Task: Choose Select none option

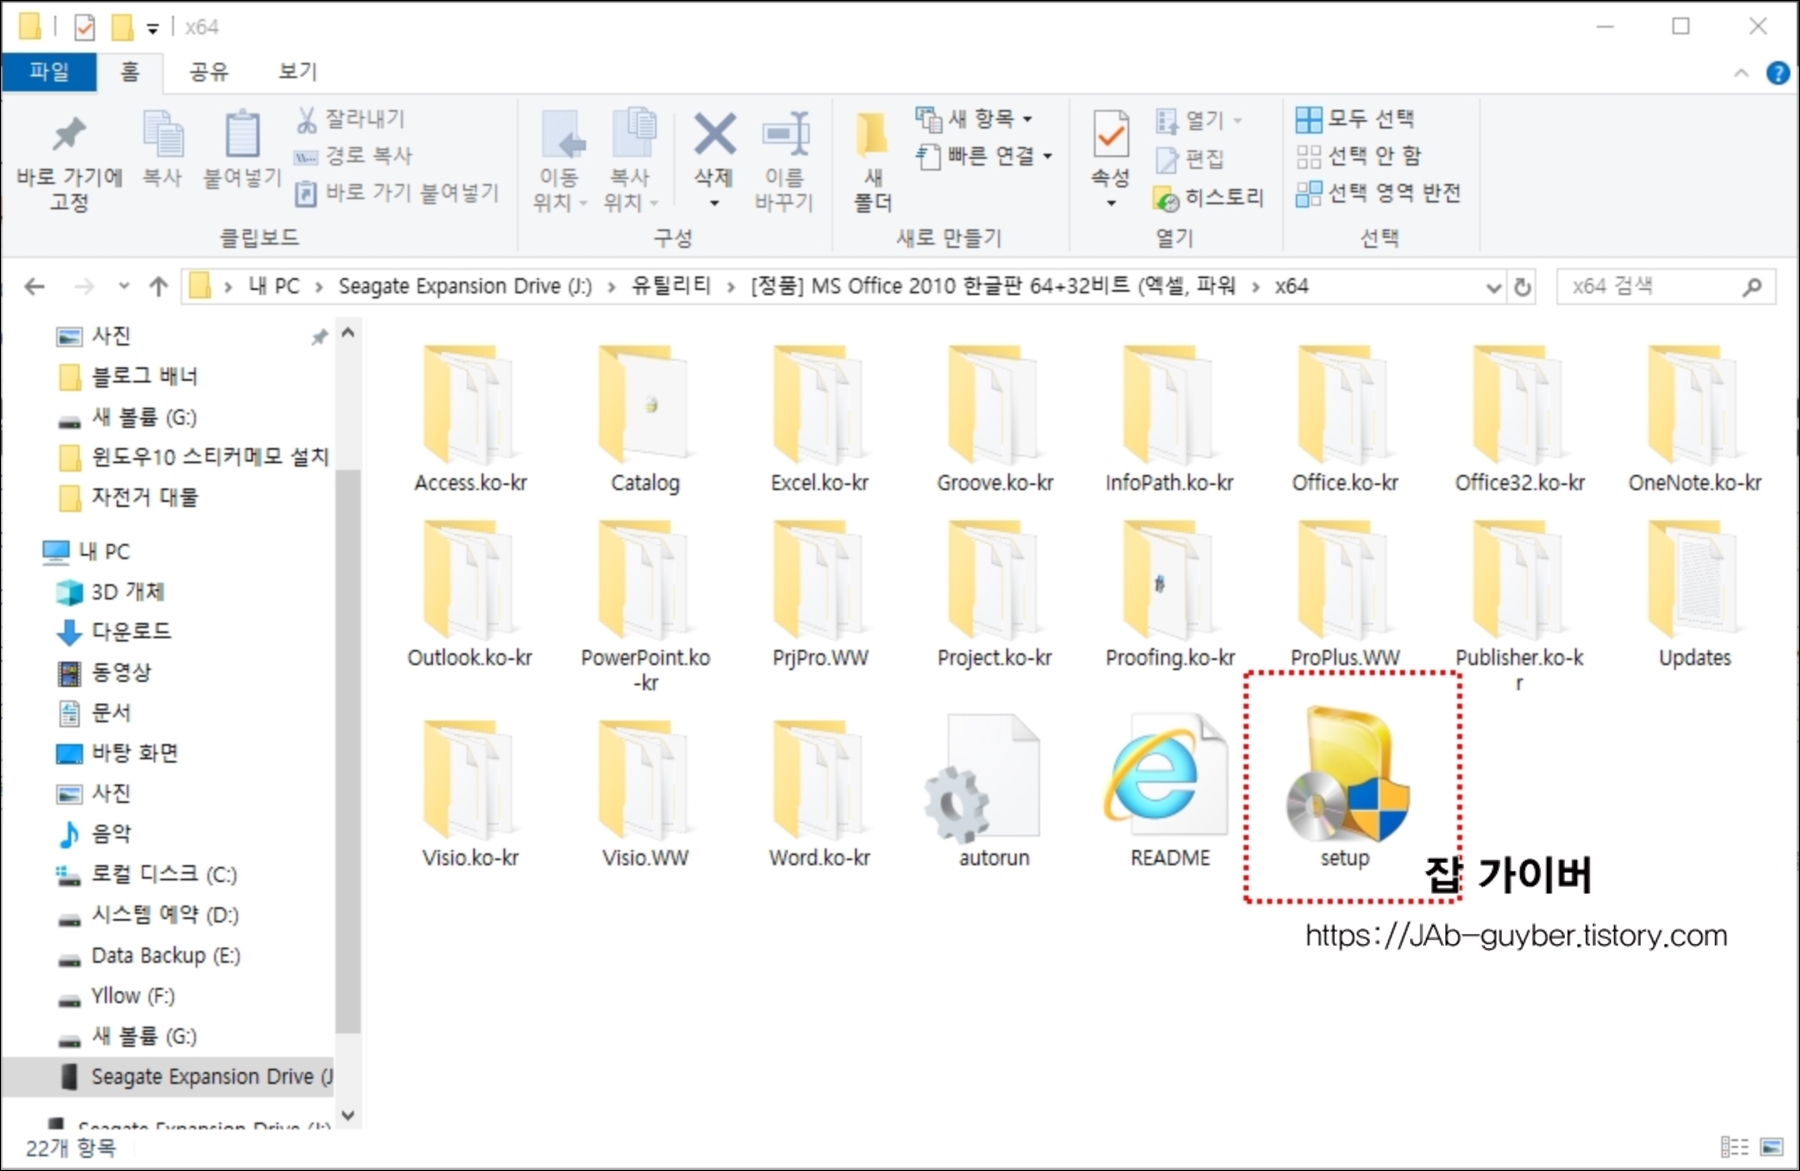Action: [x=1358, y=156]
